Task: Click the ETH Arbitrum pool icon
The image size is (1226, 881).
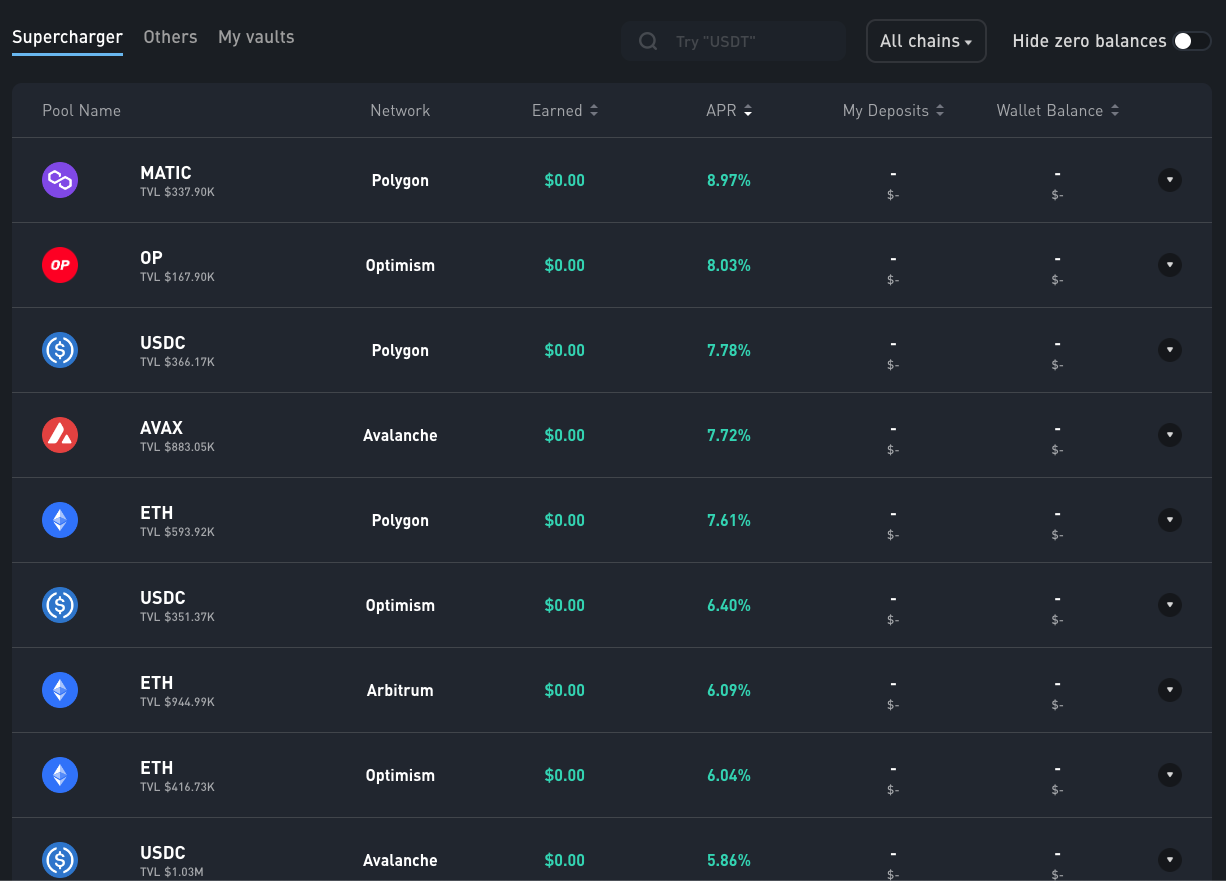Action: [60, 690]
